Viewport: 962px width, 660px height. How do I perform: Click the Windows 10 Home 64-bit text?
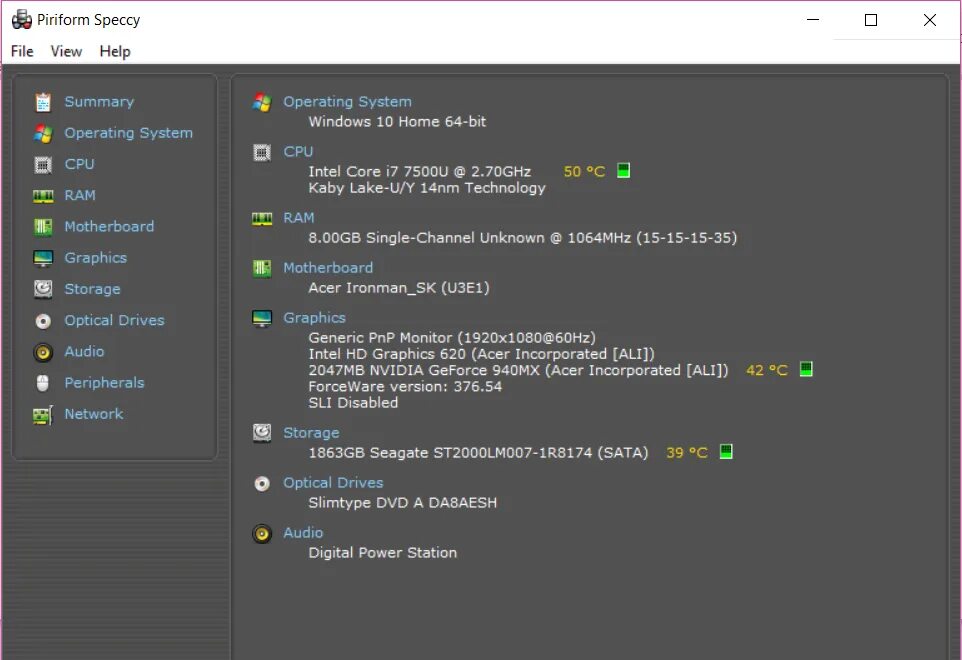pyautogui.click(x=397, y=122)
